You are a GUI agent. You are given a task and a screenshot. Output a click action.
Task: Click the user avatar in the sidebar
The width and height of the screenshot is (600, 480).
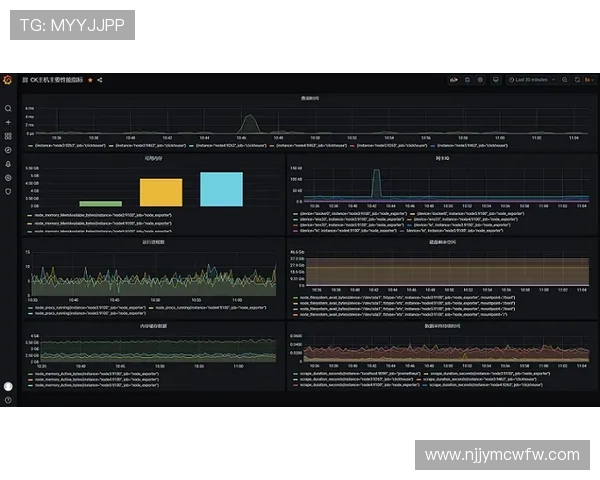pos(8,386)
